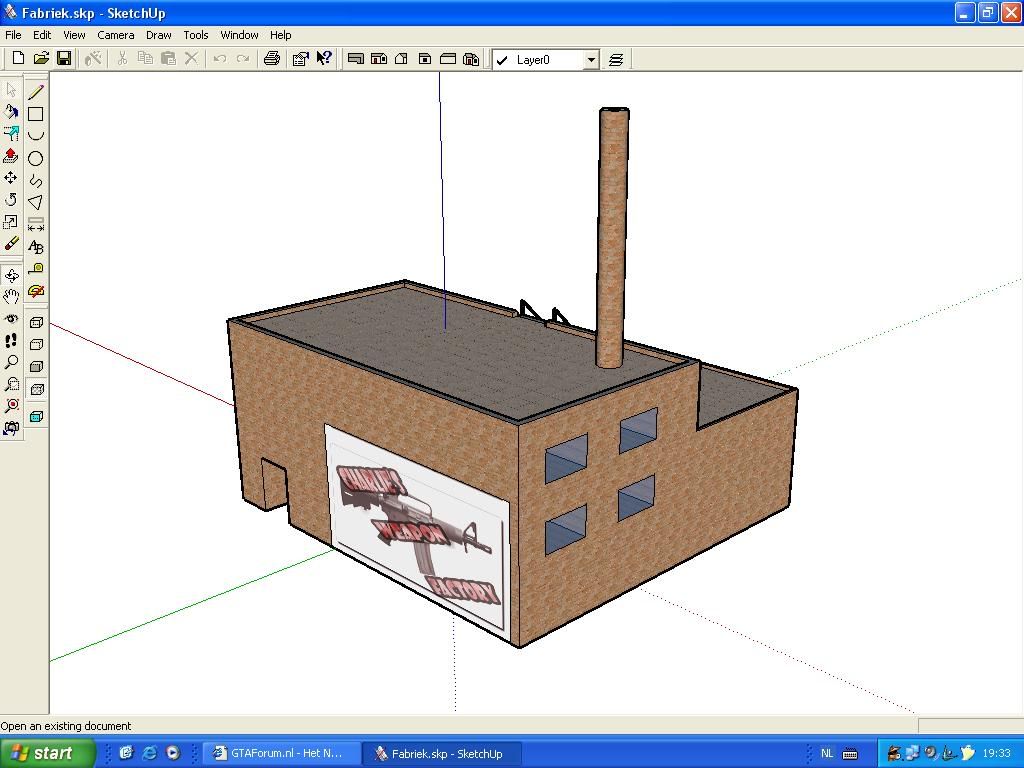Click the Redo arrow icon
1024x768 pixels.
pos(242,59)
